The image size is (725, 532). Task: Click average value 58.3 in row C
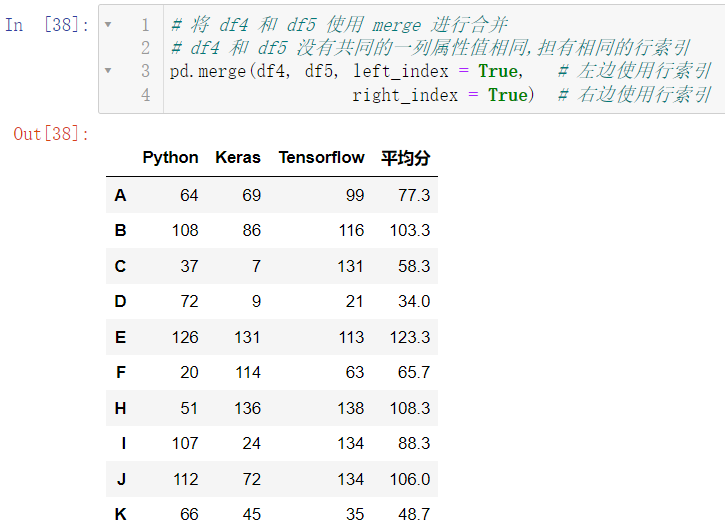tap(414, 267)
